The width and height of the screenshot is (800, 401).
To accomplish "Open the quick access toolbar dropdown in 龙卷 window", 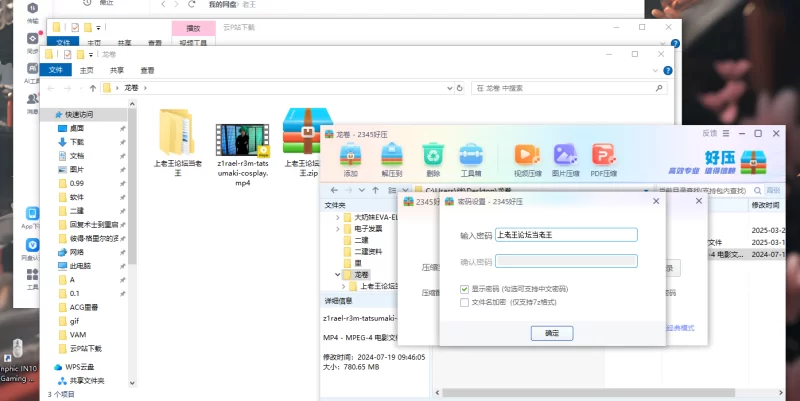I will 91,55.
